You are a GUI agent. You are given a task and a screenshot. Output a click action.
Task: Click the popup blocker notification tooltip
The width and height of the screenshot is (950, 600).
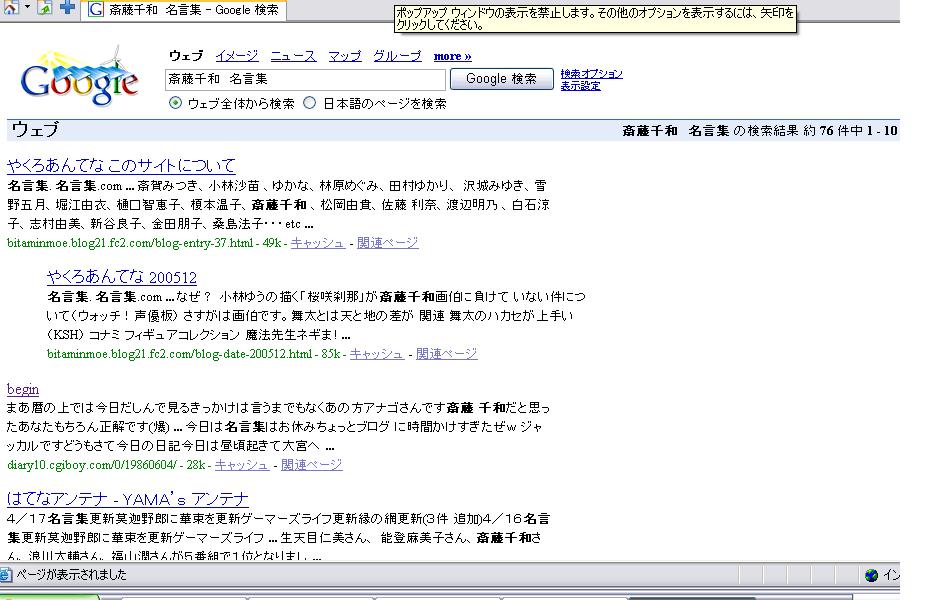(595, 19)
